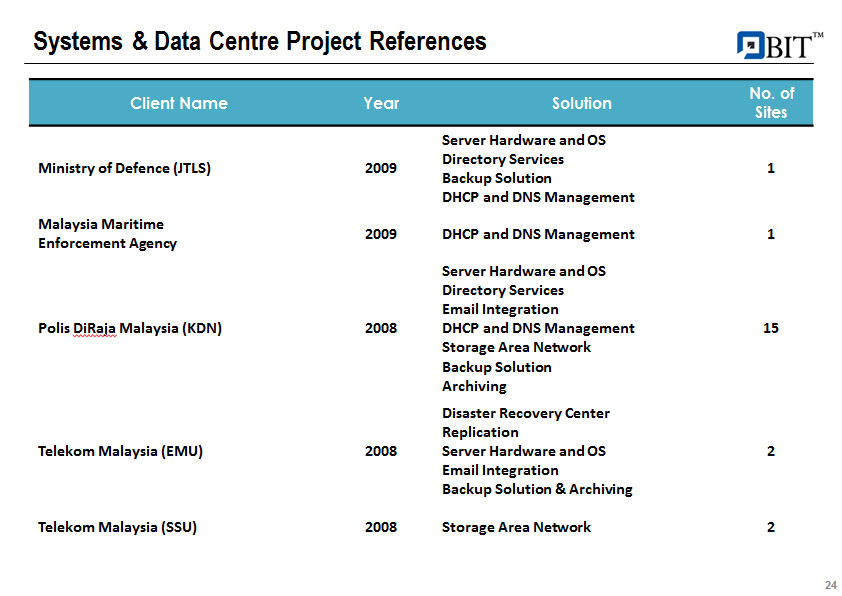Screen dimensions: 842x596
Task: Select the slide title about Project References
Action: (260, 42)
